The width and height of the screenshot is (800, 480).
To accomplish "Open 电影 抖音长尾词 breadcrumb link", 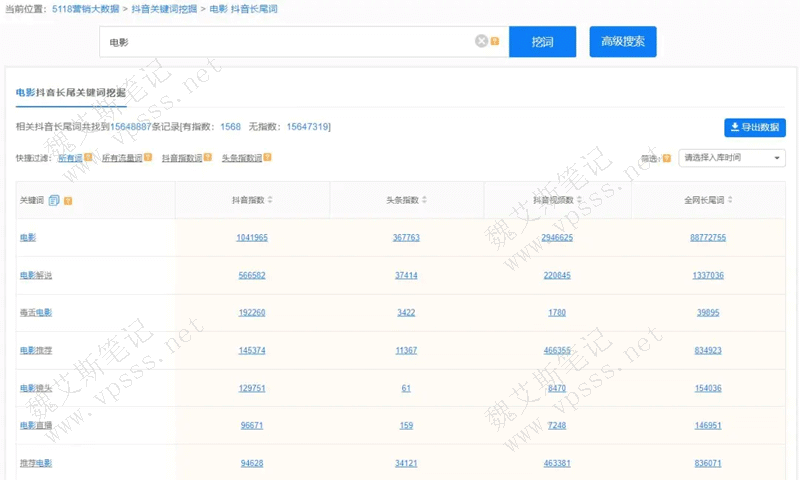I will coord(243,9).
